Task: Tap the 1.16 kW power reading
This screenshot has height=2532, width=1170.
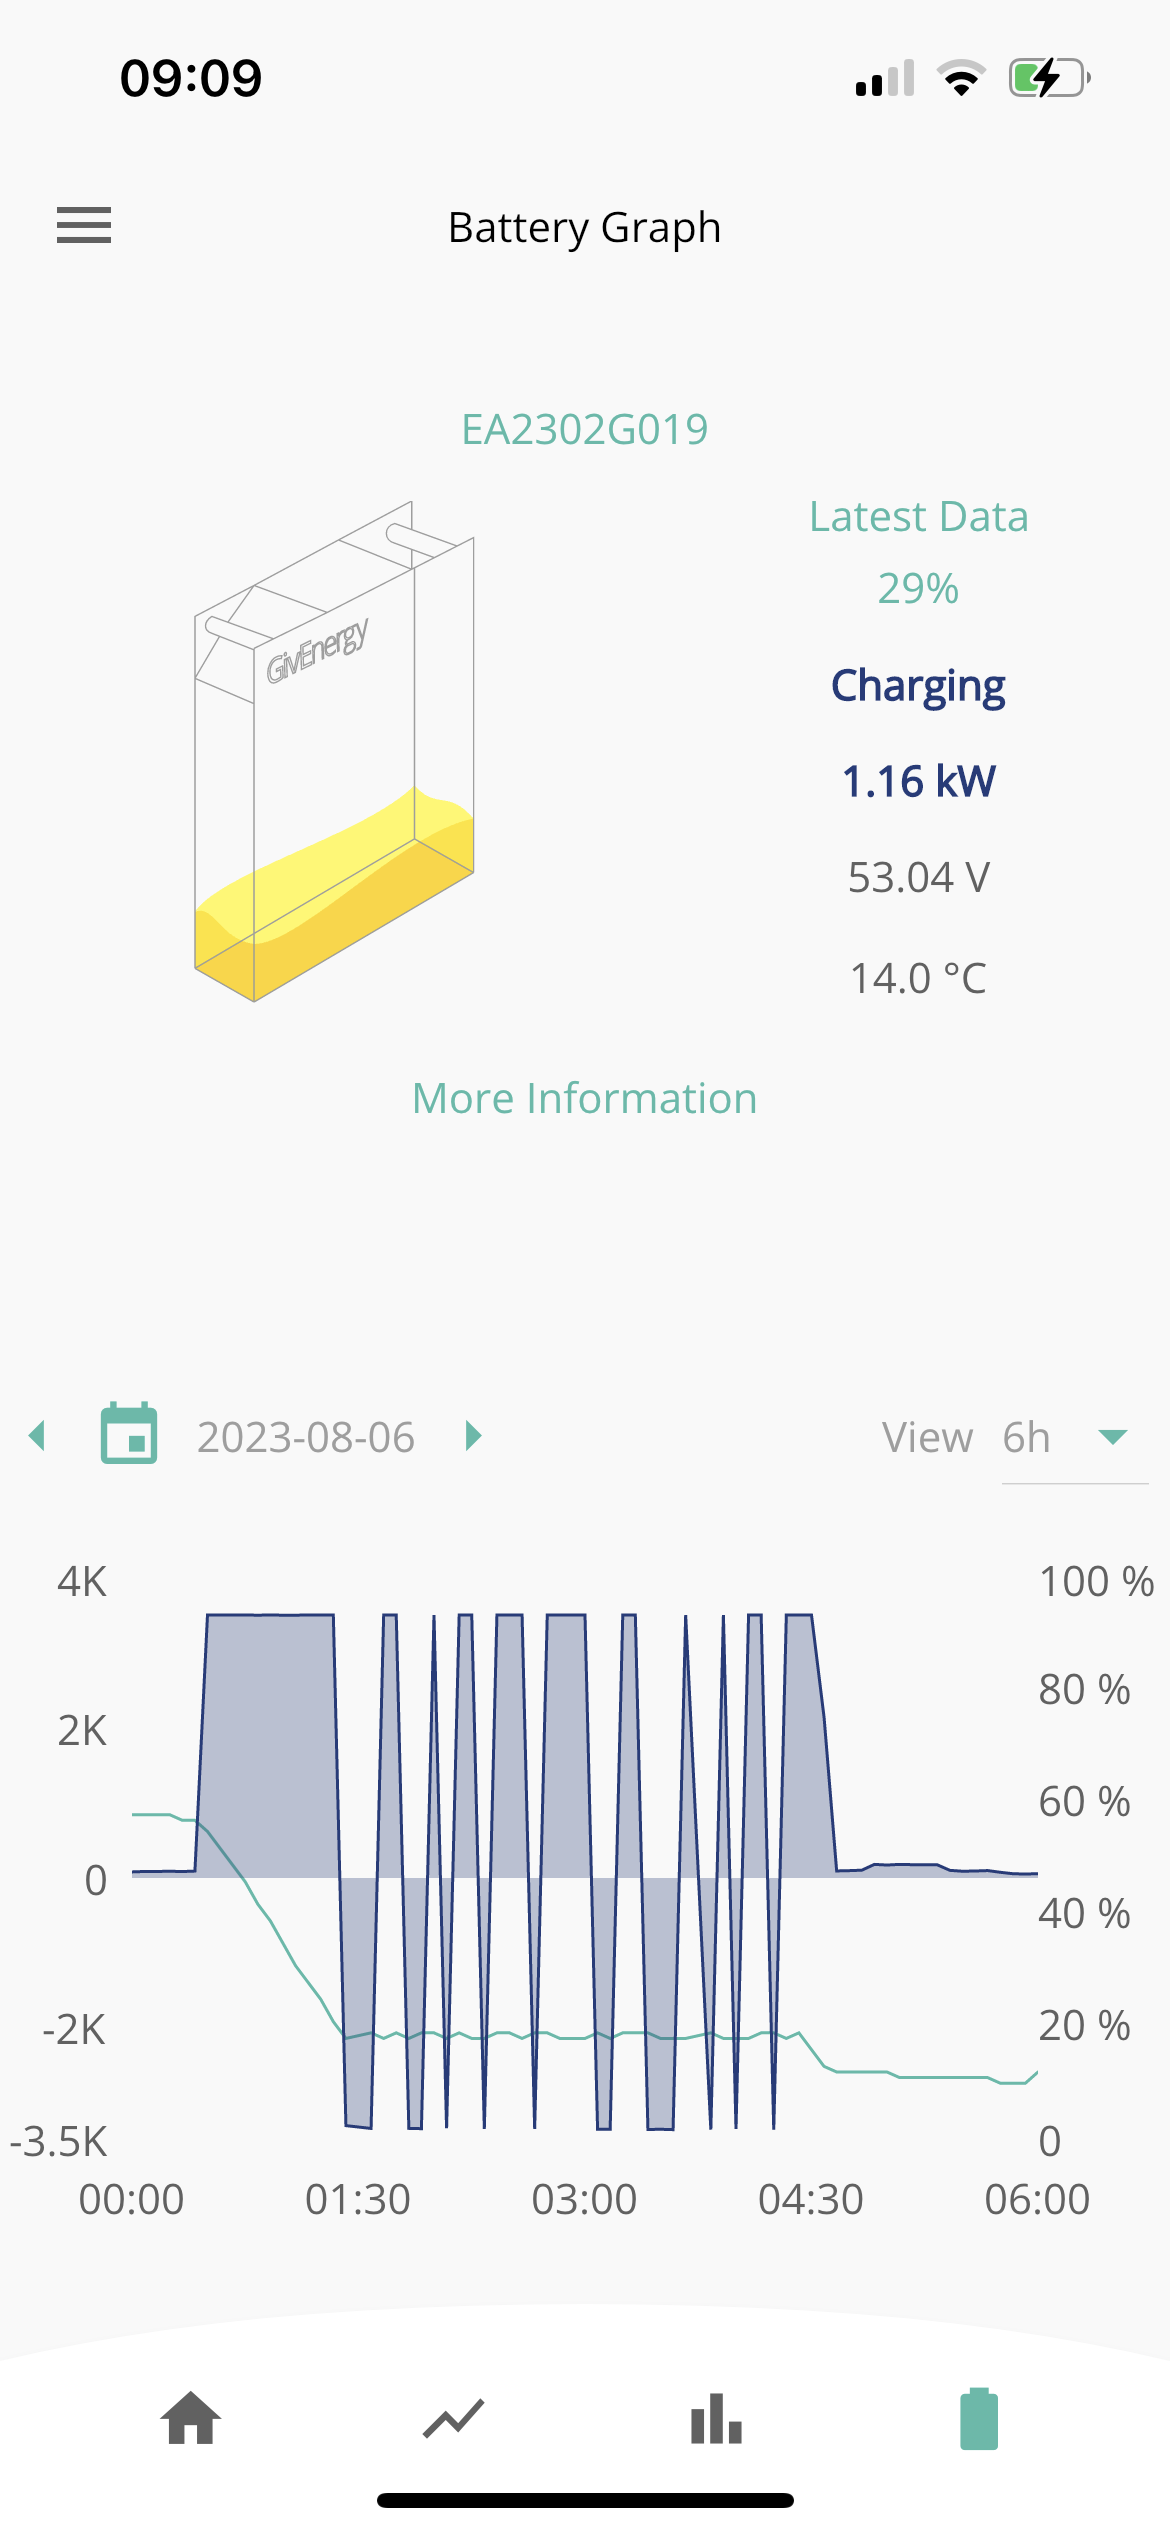Action: [x=918, y=781]
